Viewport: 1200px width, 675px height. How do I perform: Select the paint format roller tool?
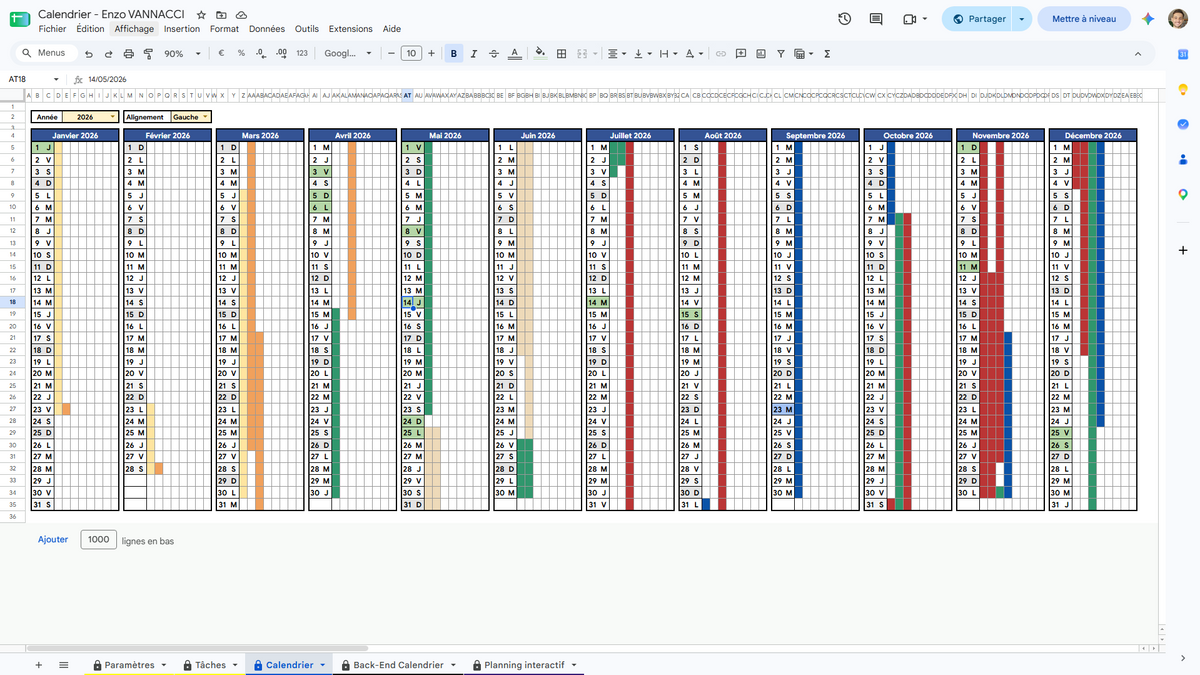point(149,54)
